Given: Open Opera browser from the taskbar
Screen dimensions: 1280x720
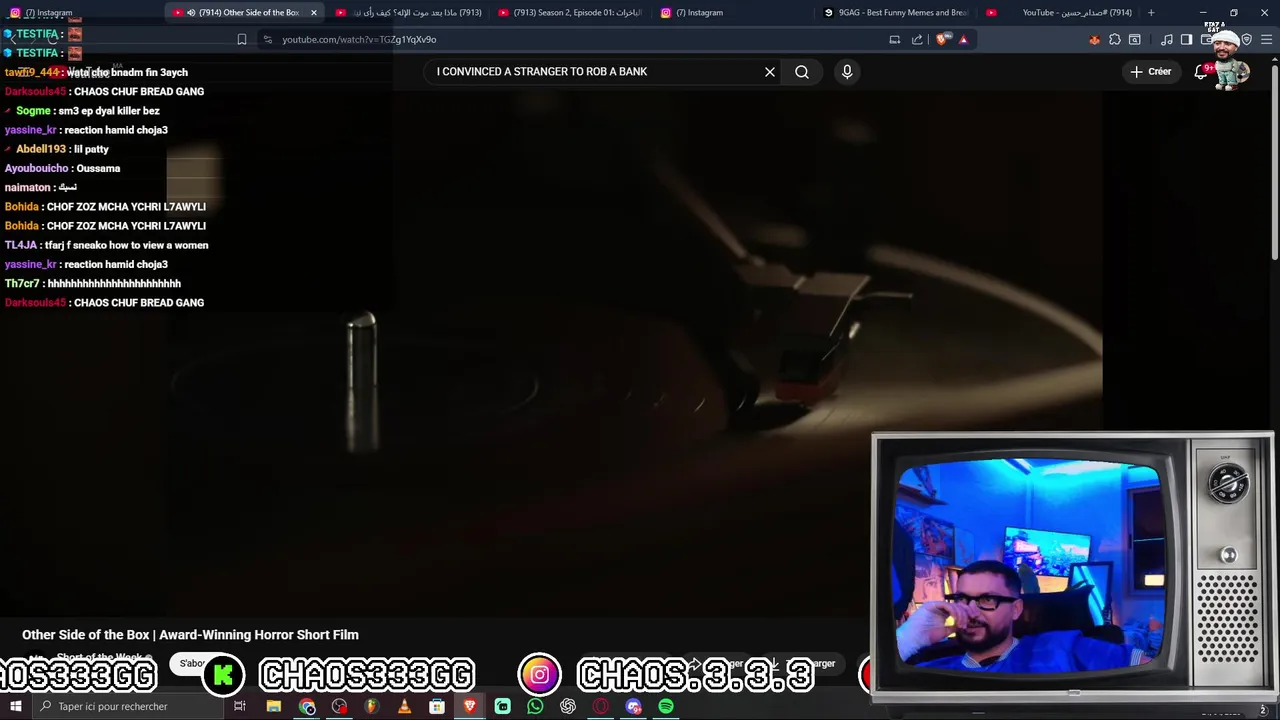Looking at the screenshot, I should coord(600,706).
